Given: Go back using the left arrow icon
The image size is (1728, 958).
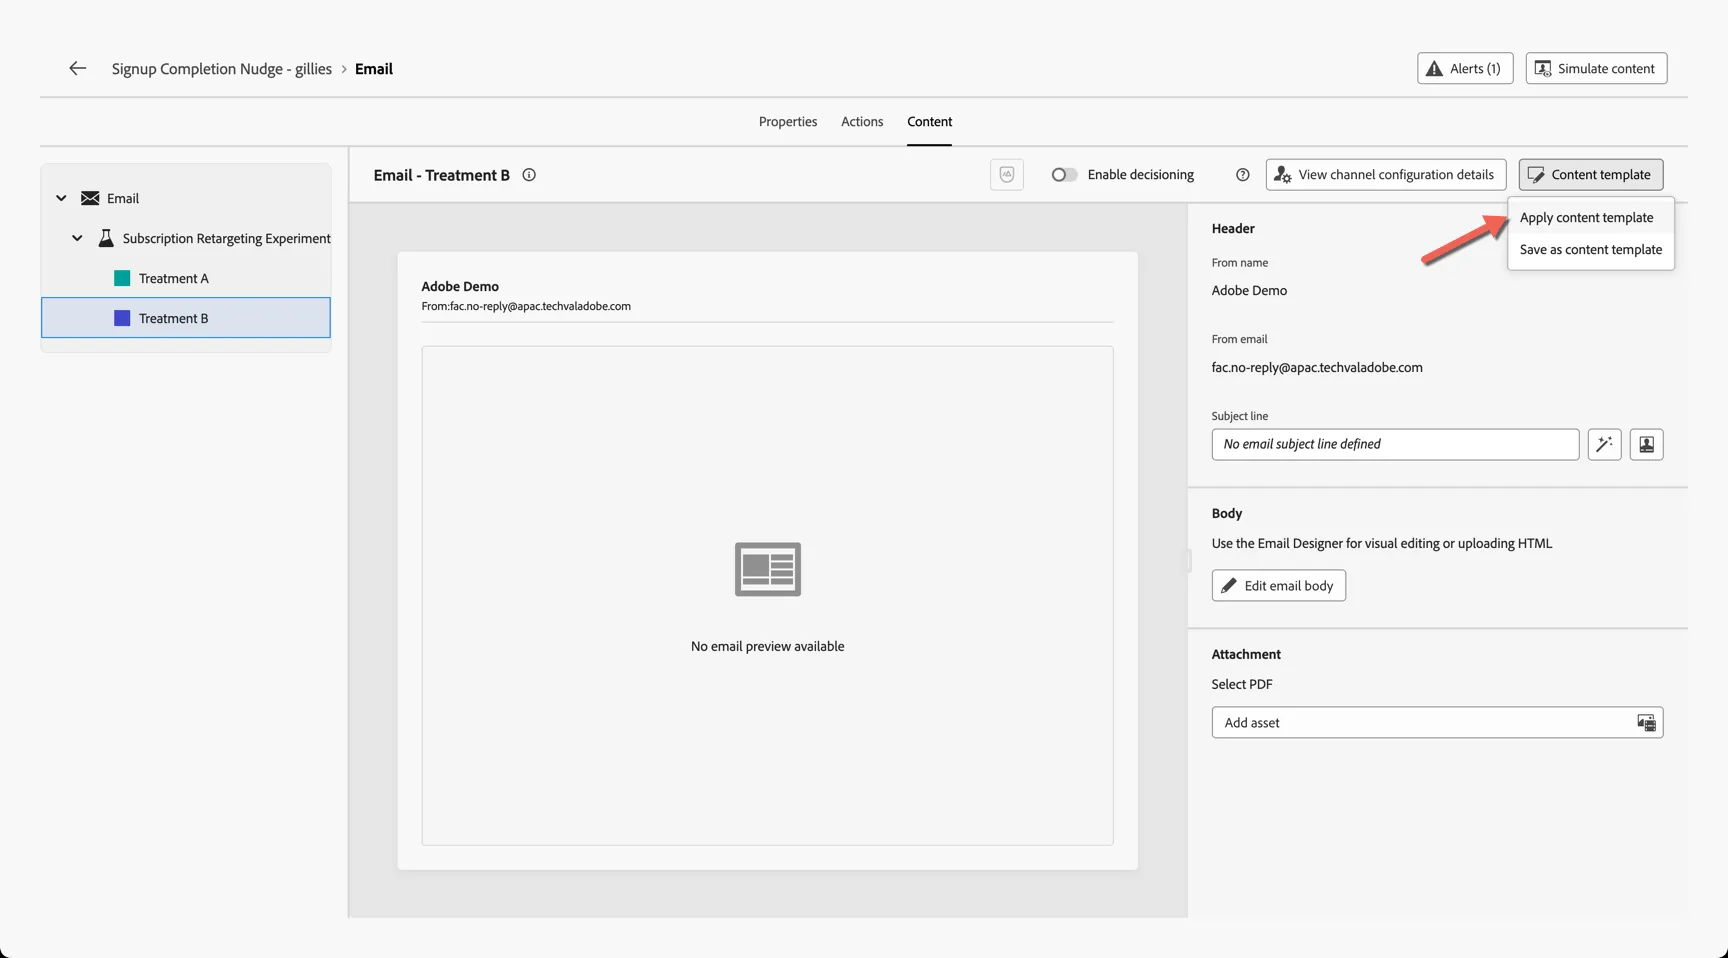Looking at the screenshot, I should click(77, 68).
